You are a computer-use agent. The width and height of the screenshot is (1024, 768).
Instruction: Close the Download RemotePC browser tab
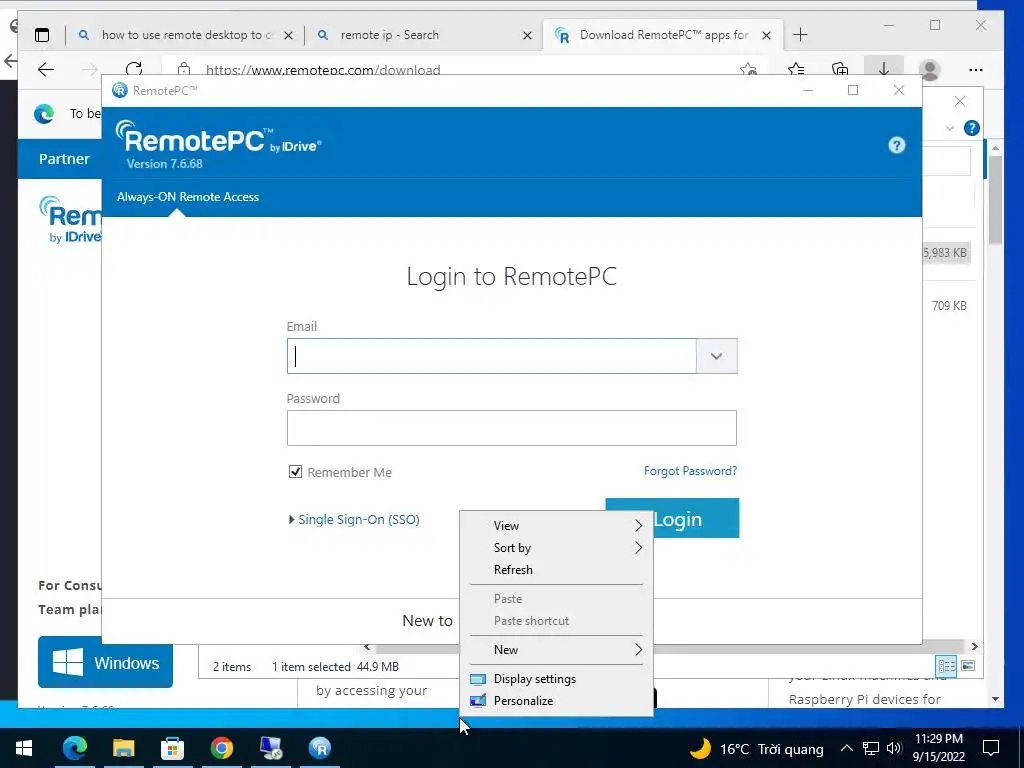pyautogui.click(x=767, y=35)
